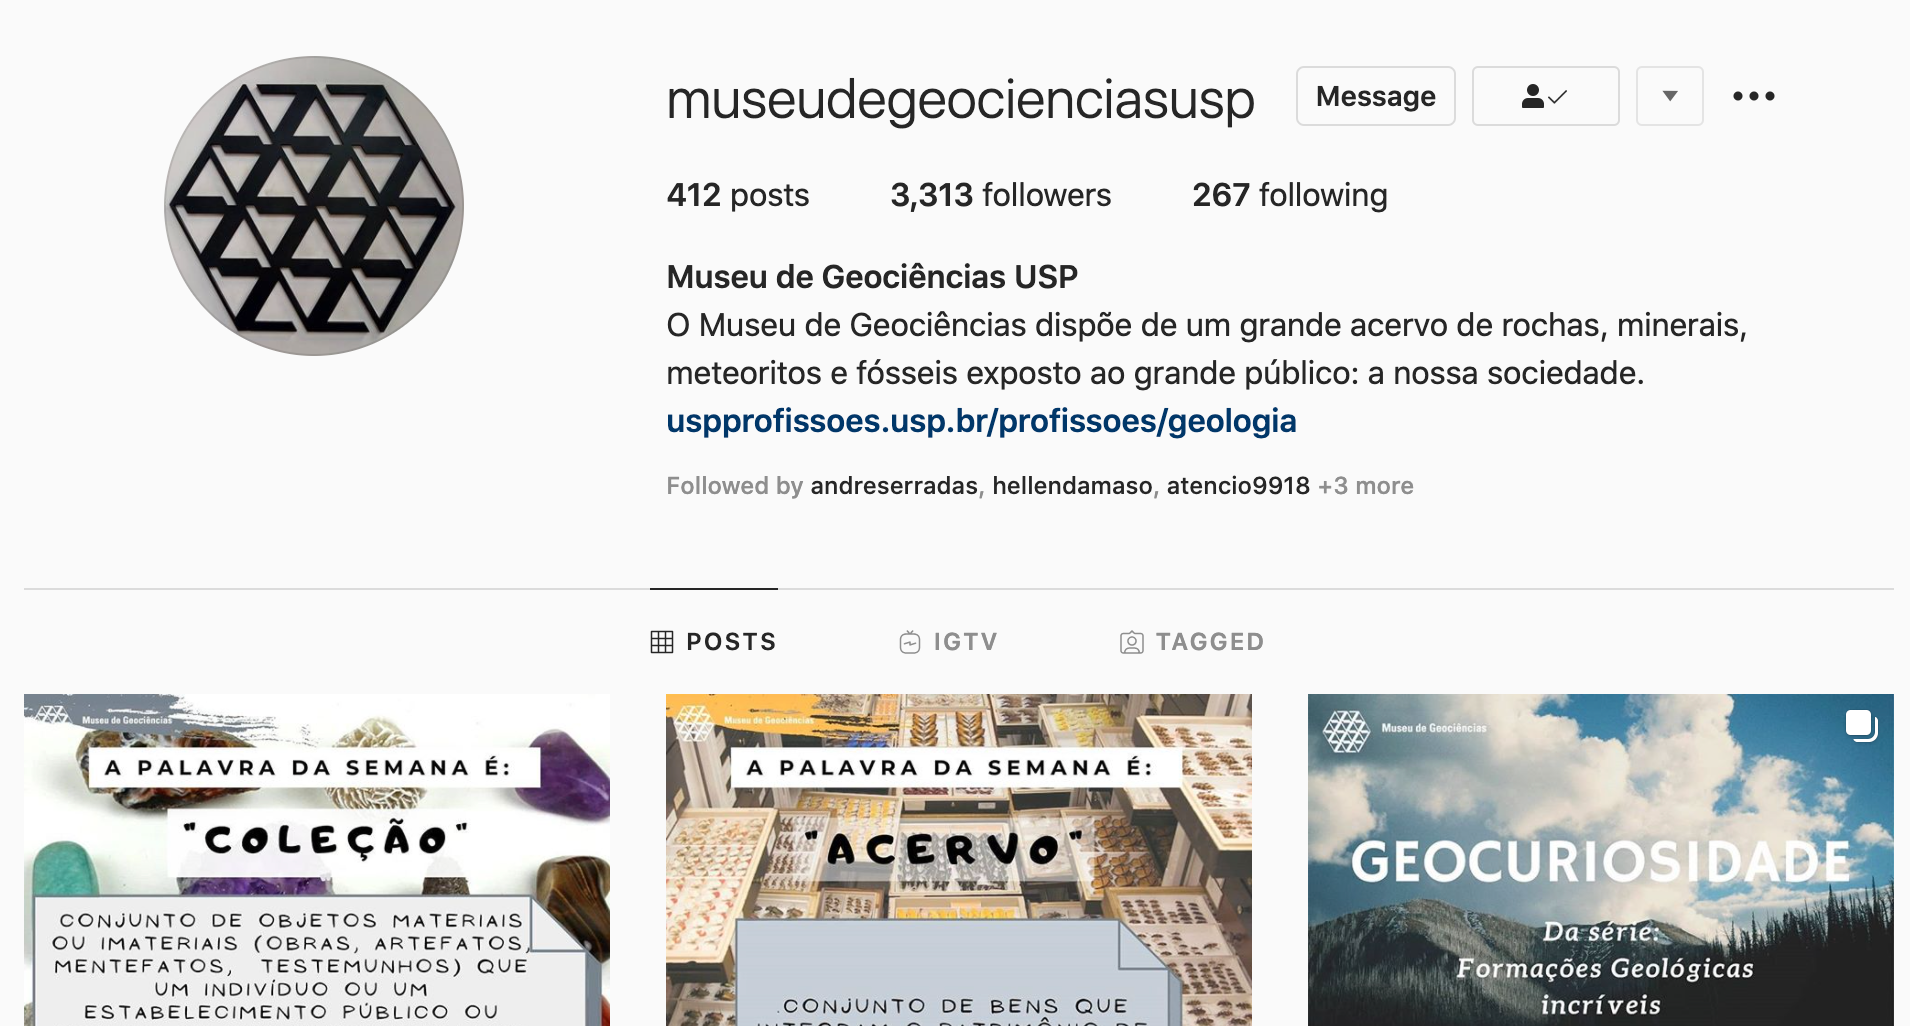1910x1026 pixels.
Task: Click the Message button
Action: (x=1375, y=96)
